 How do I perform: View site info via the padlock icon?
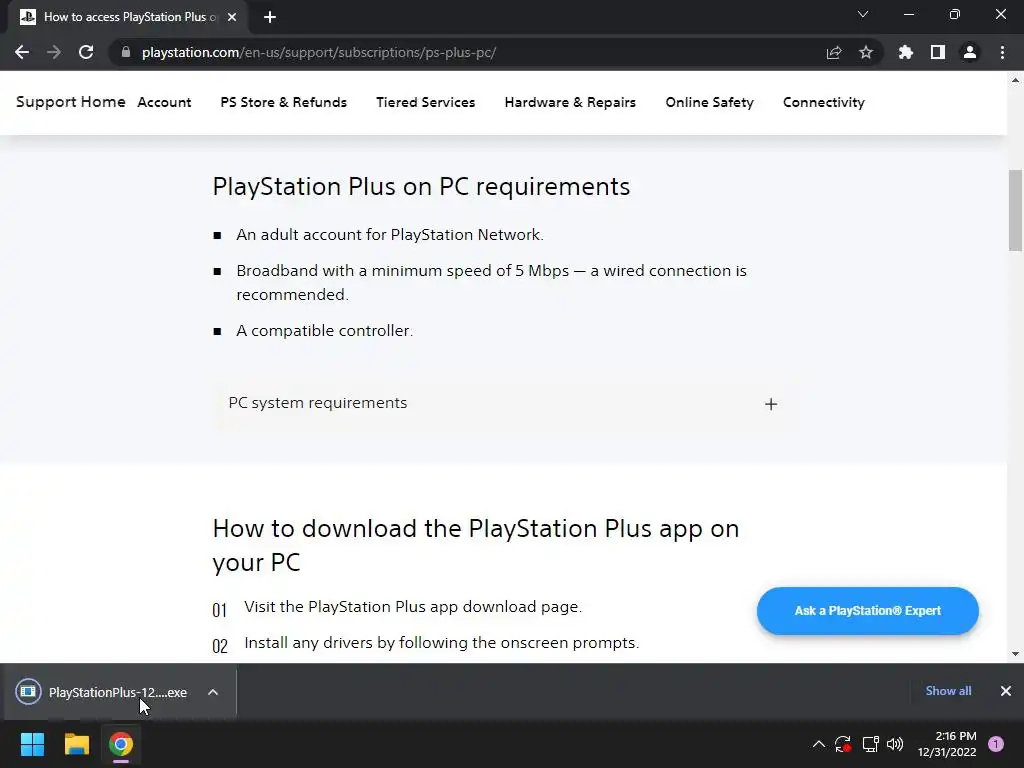tap(126, 52)
